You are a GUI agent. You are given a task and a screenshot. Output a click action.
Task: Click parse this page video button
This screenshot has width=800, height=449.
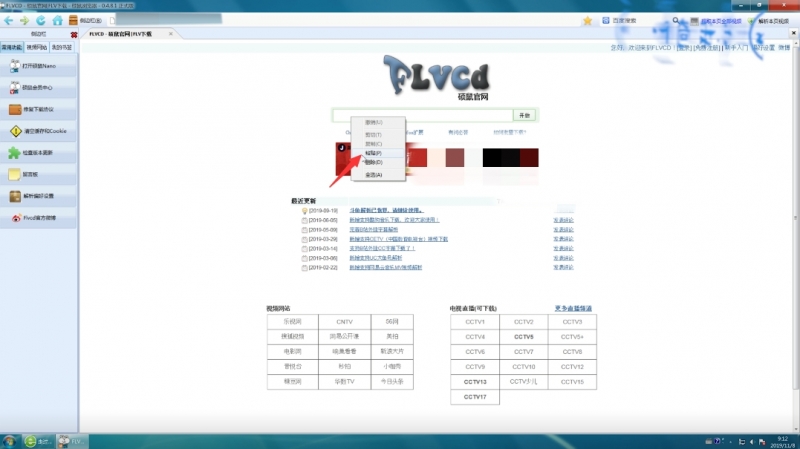coord(769,21)
